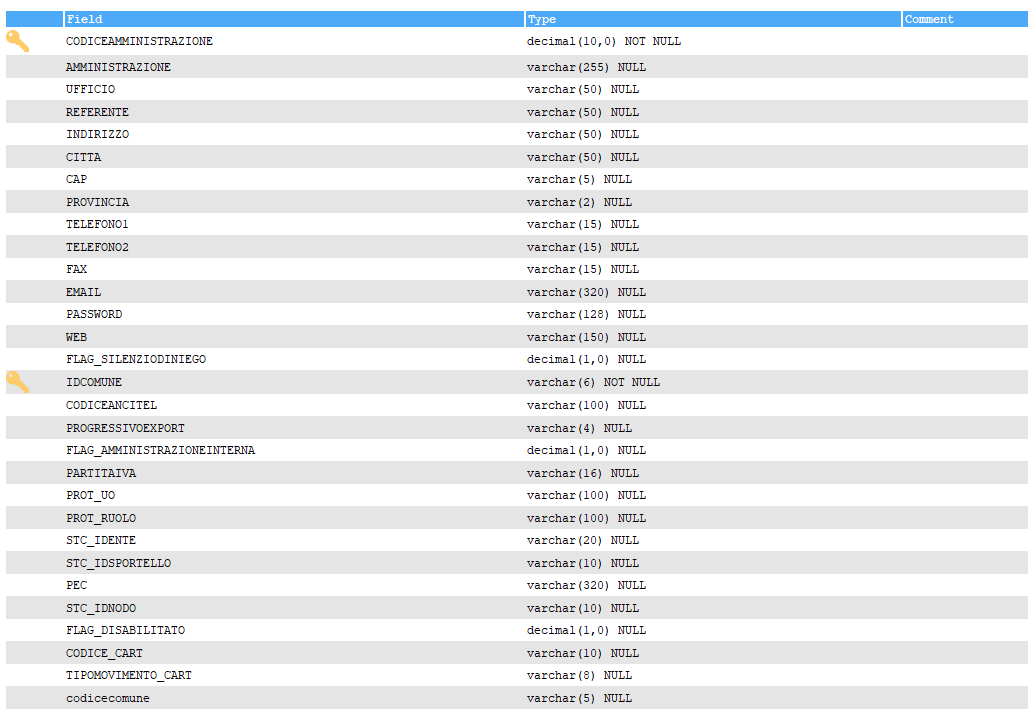
Task: Click the Type column header
Action: (x=542, y=19)
